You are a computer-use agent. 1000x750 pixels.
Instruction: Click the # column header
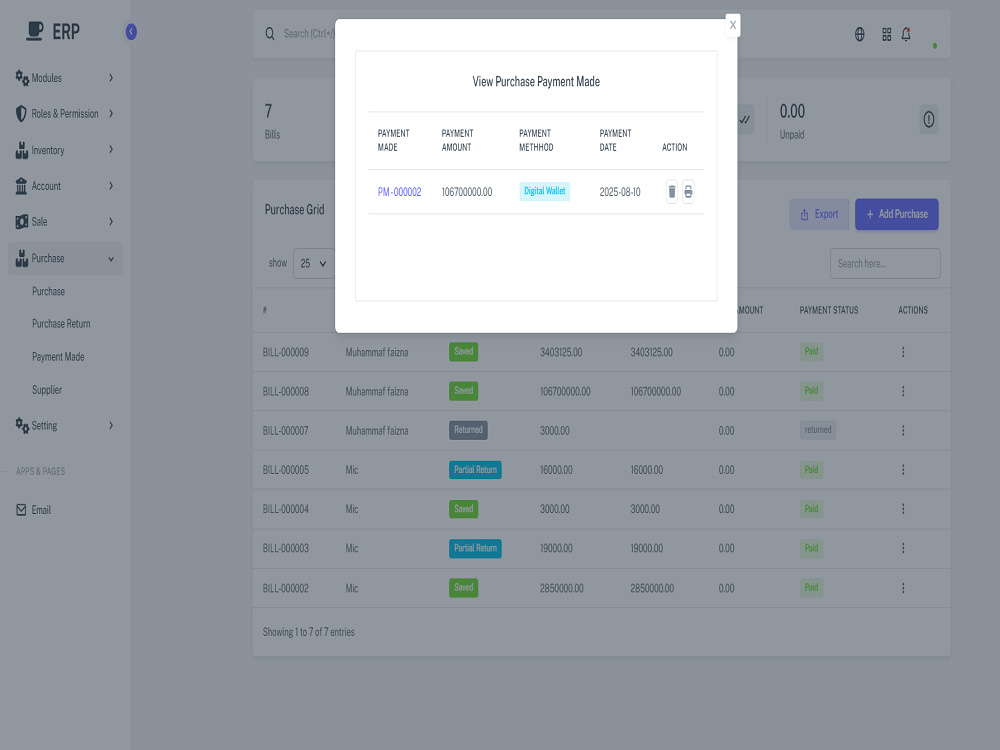pos(265,310)
